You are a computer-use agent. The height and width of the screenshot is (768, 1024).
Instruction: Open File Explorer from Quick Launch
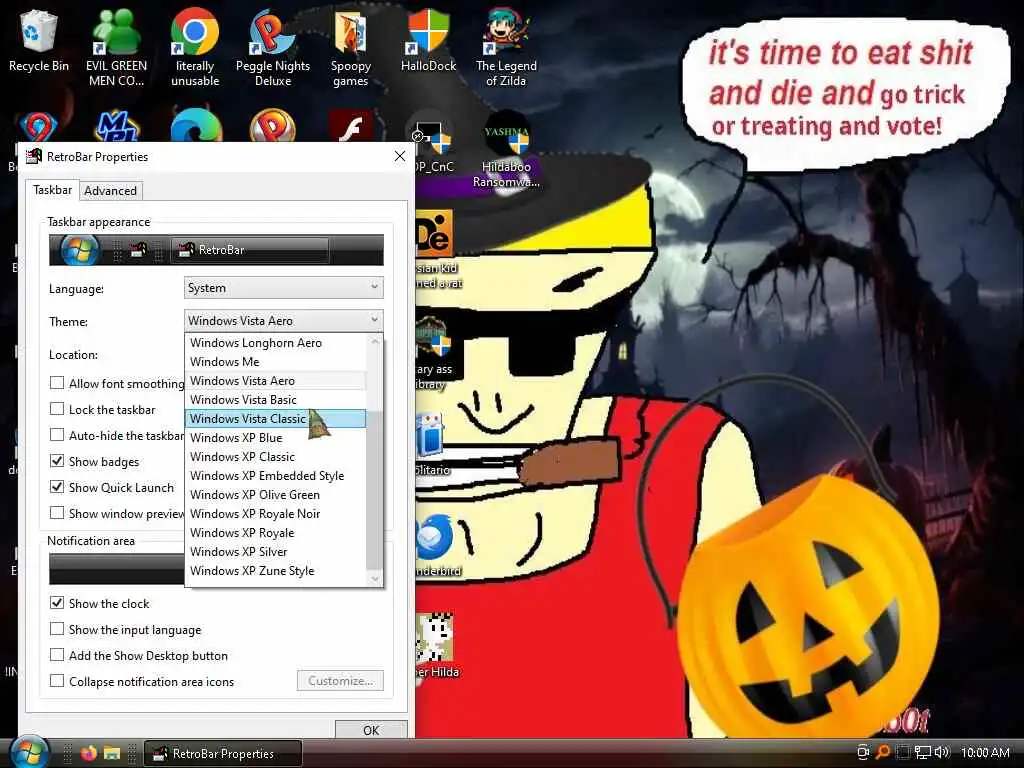point(112,753)
